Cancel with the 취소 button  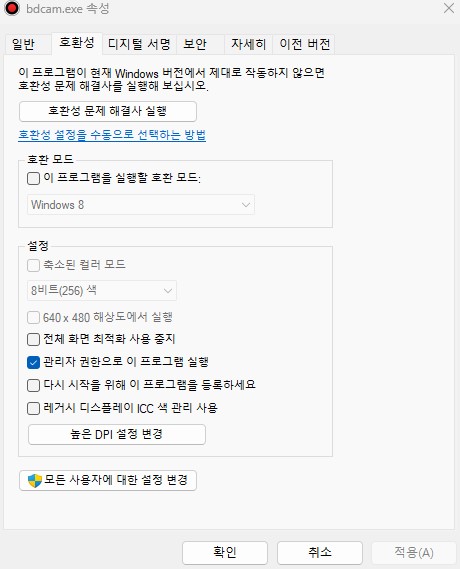320,553
